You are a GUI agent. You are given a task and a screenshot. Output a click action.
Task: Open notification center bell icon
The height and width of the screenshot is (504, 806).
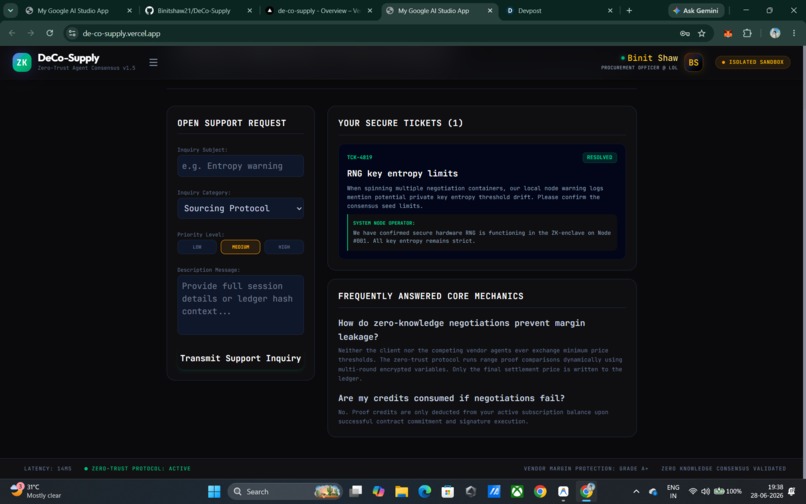pyautogui.click(x=792, y=491)
